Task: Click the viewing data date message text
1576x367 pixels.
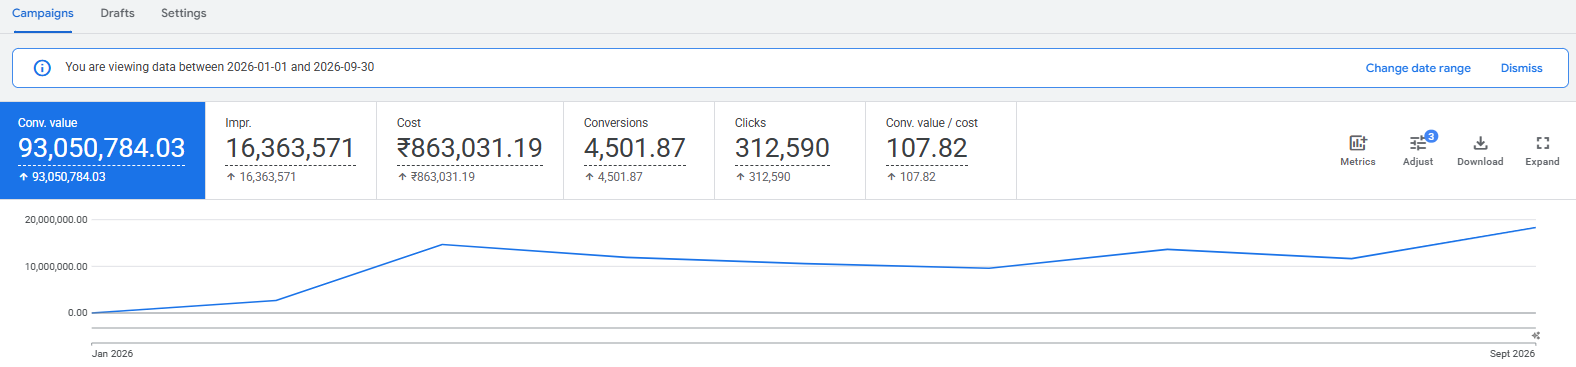Action: tap(220, 67)
